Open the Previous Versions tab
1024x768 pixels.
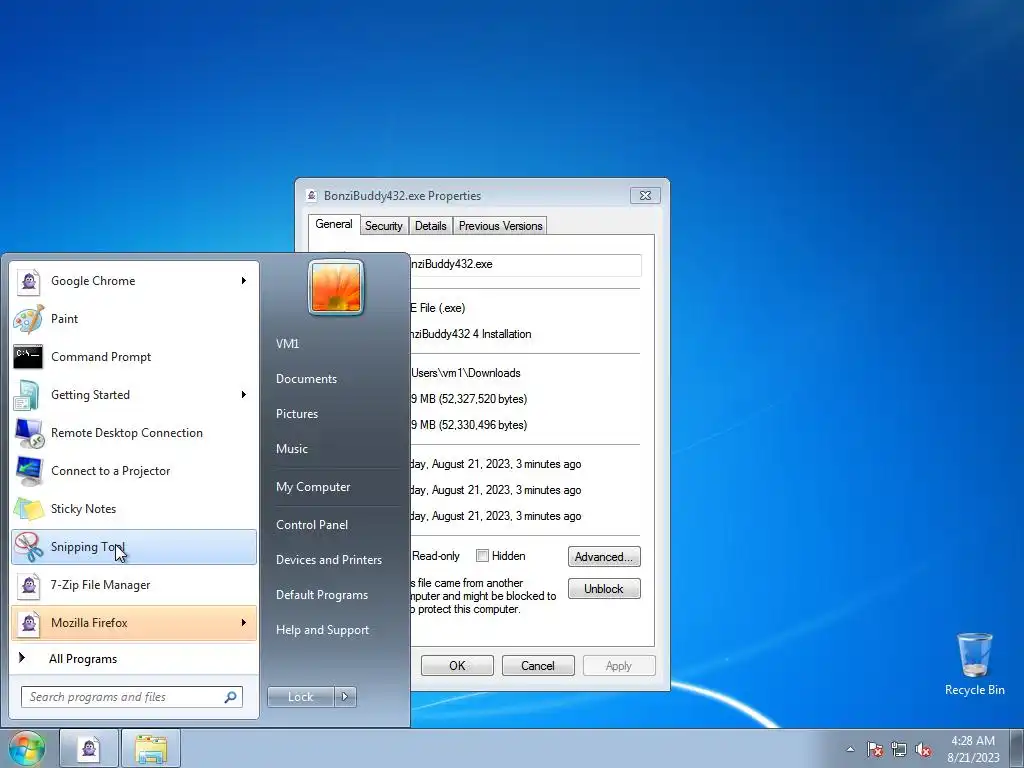[x=500, y=226]
